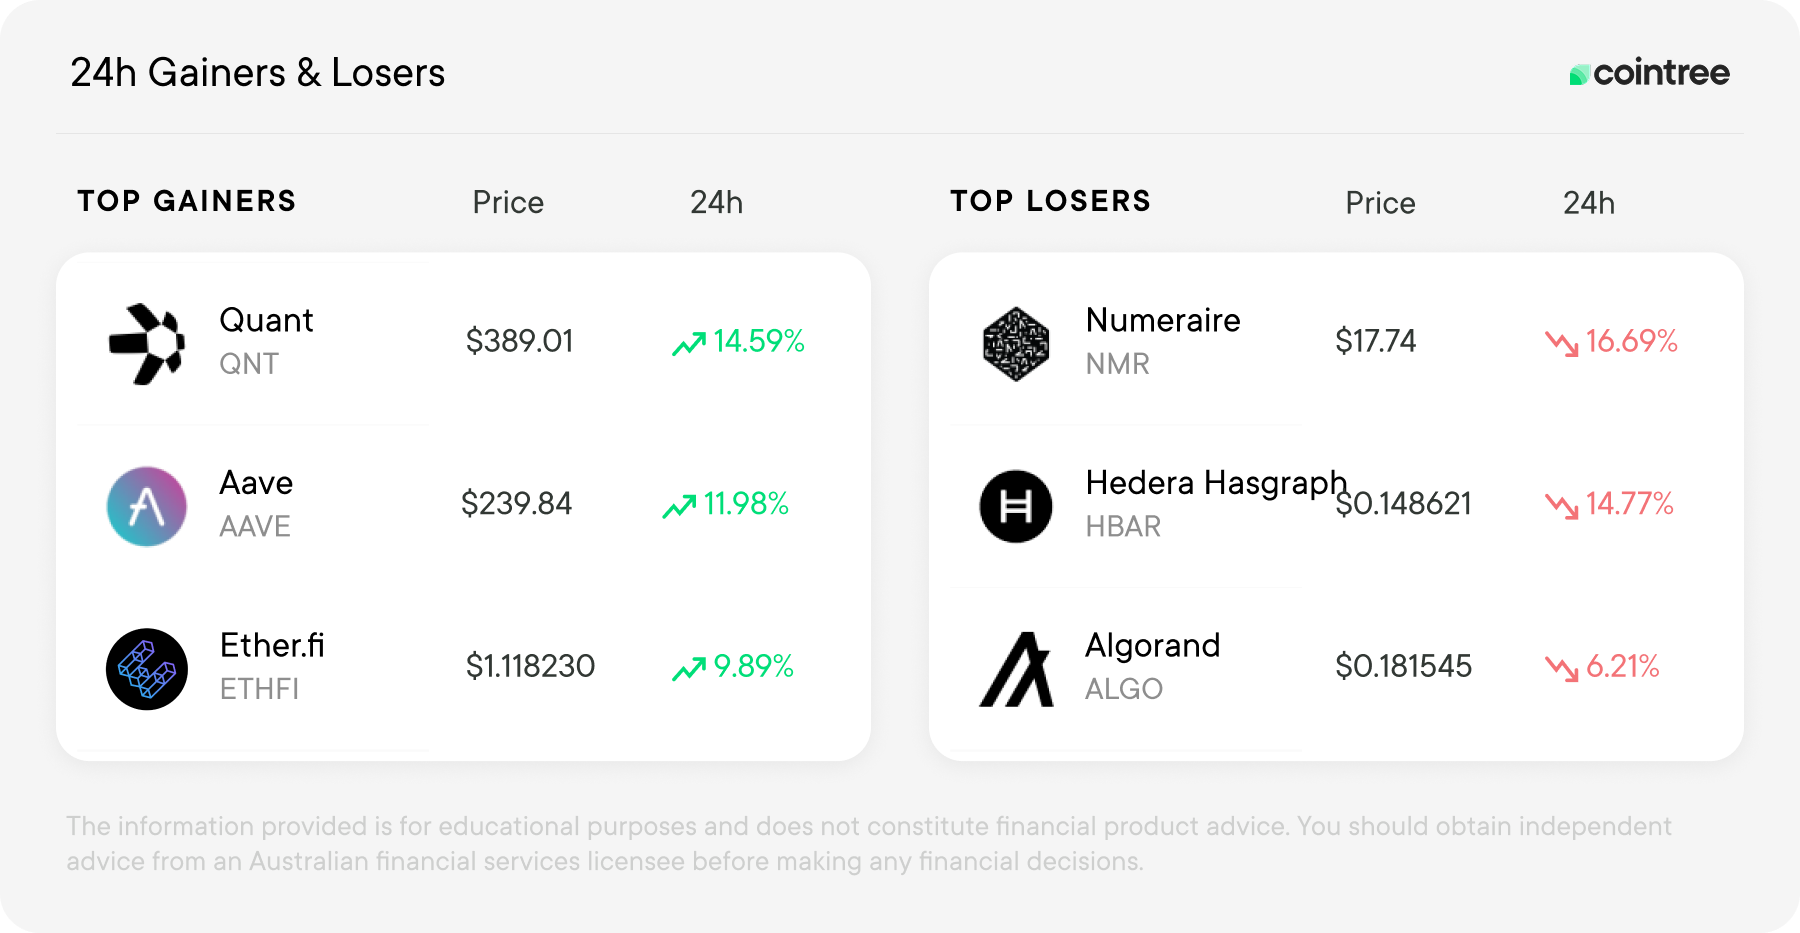Image resolution: width=1800 pixels, height=933 pixels.
Task: Click the Quant QNT coin logo
Action: [147, 344]
